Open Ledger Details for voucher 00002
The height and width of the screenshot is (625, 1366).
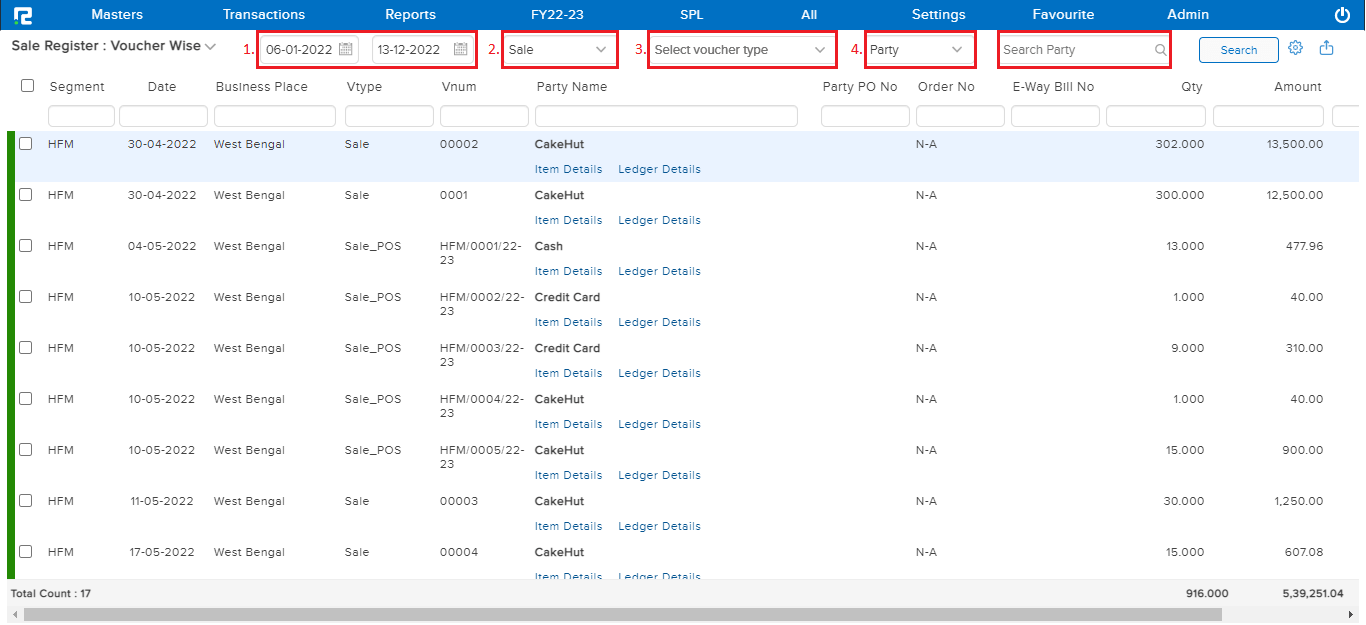coord(659,169)
